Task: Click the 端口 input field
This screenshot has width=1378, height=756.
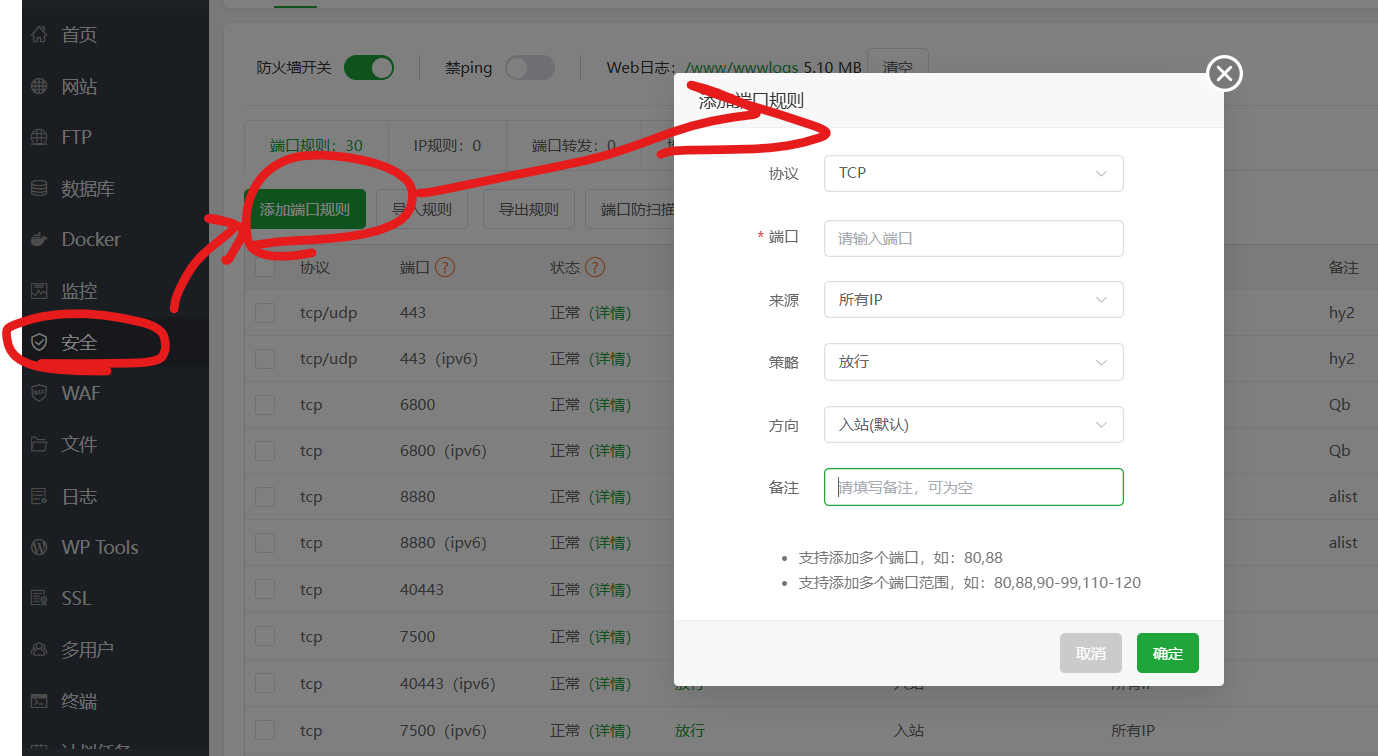Action: tap(973, 239)
